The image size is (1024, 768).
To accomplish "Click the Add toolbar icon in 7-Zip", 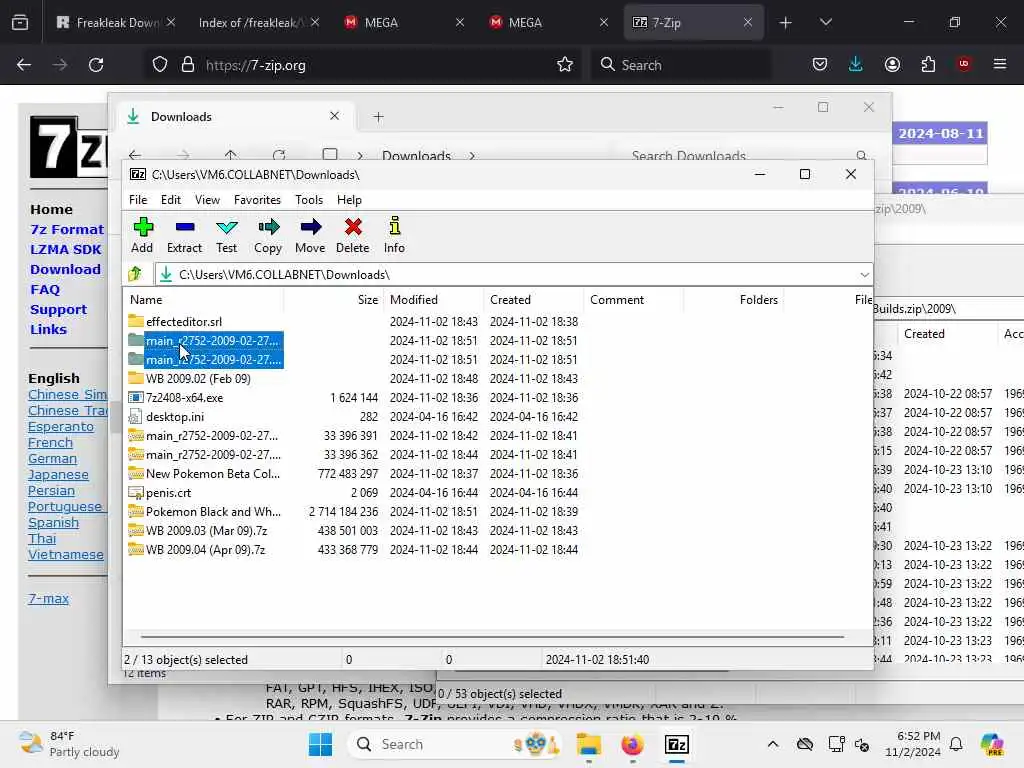I will coord(142,235).
